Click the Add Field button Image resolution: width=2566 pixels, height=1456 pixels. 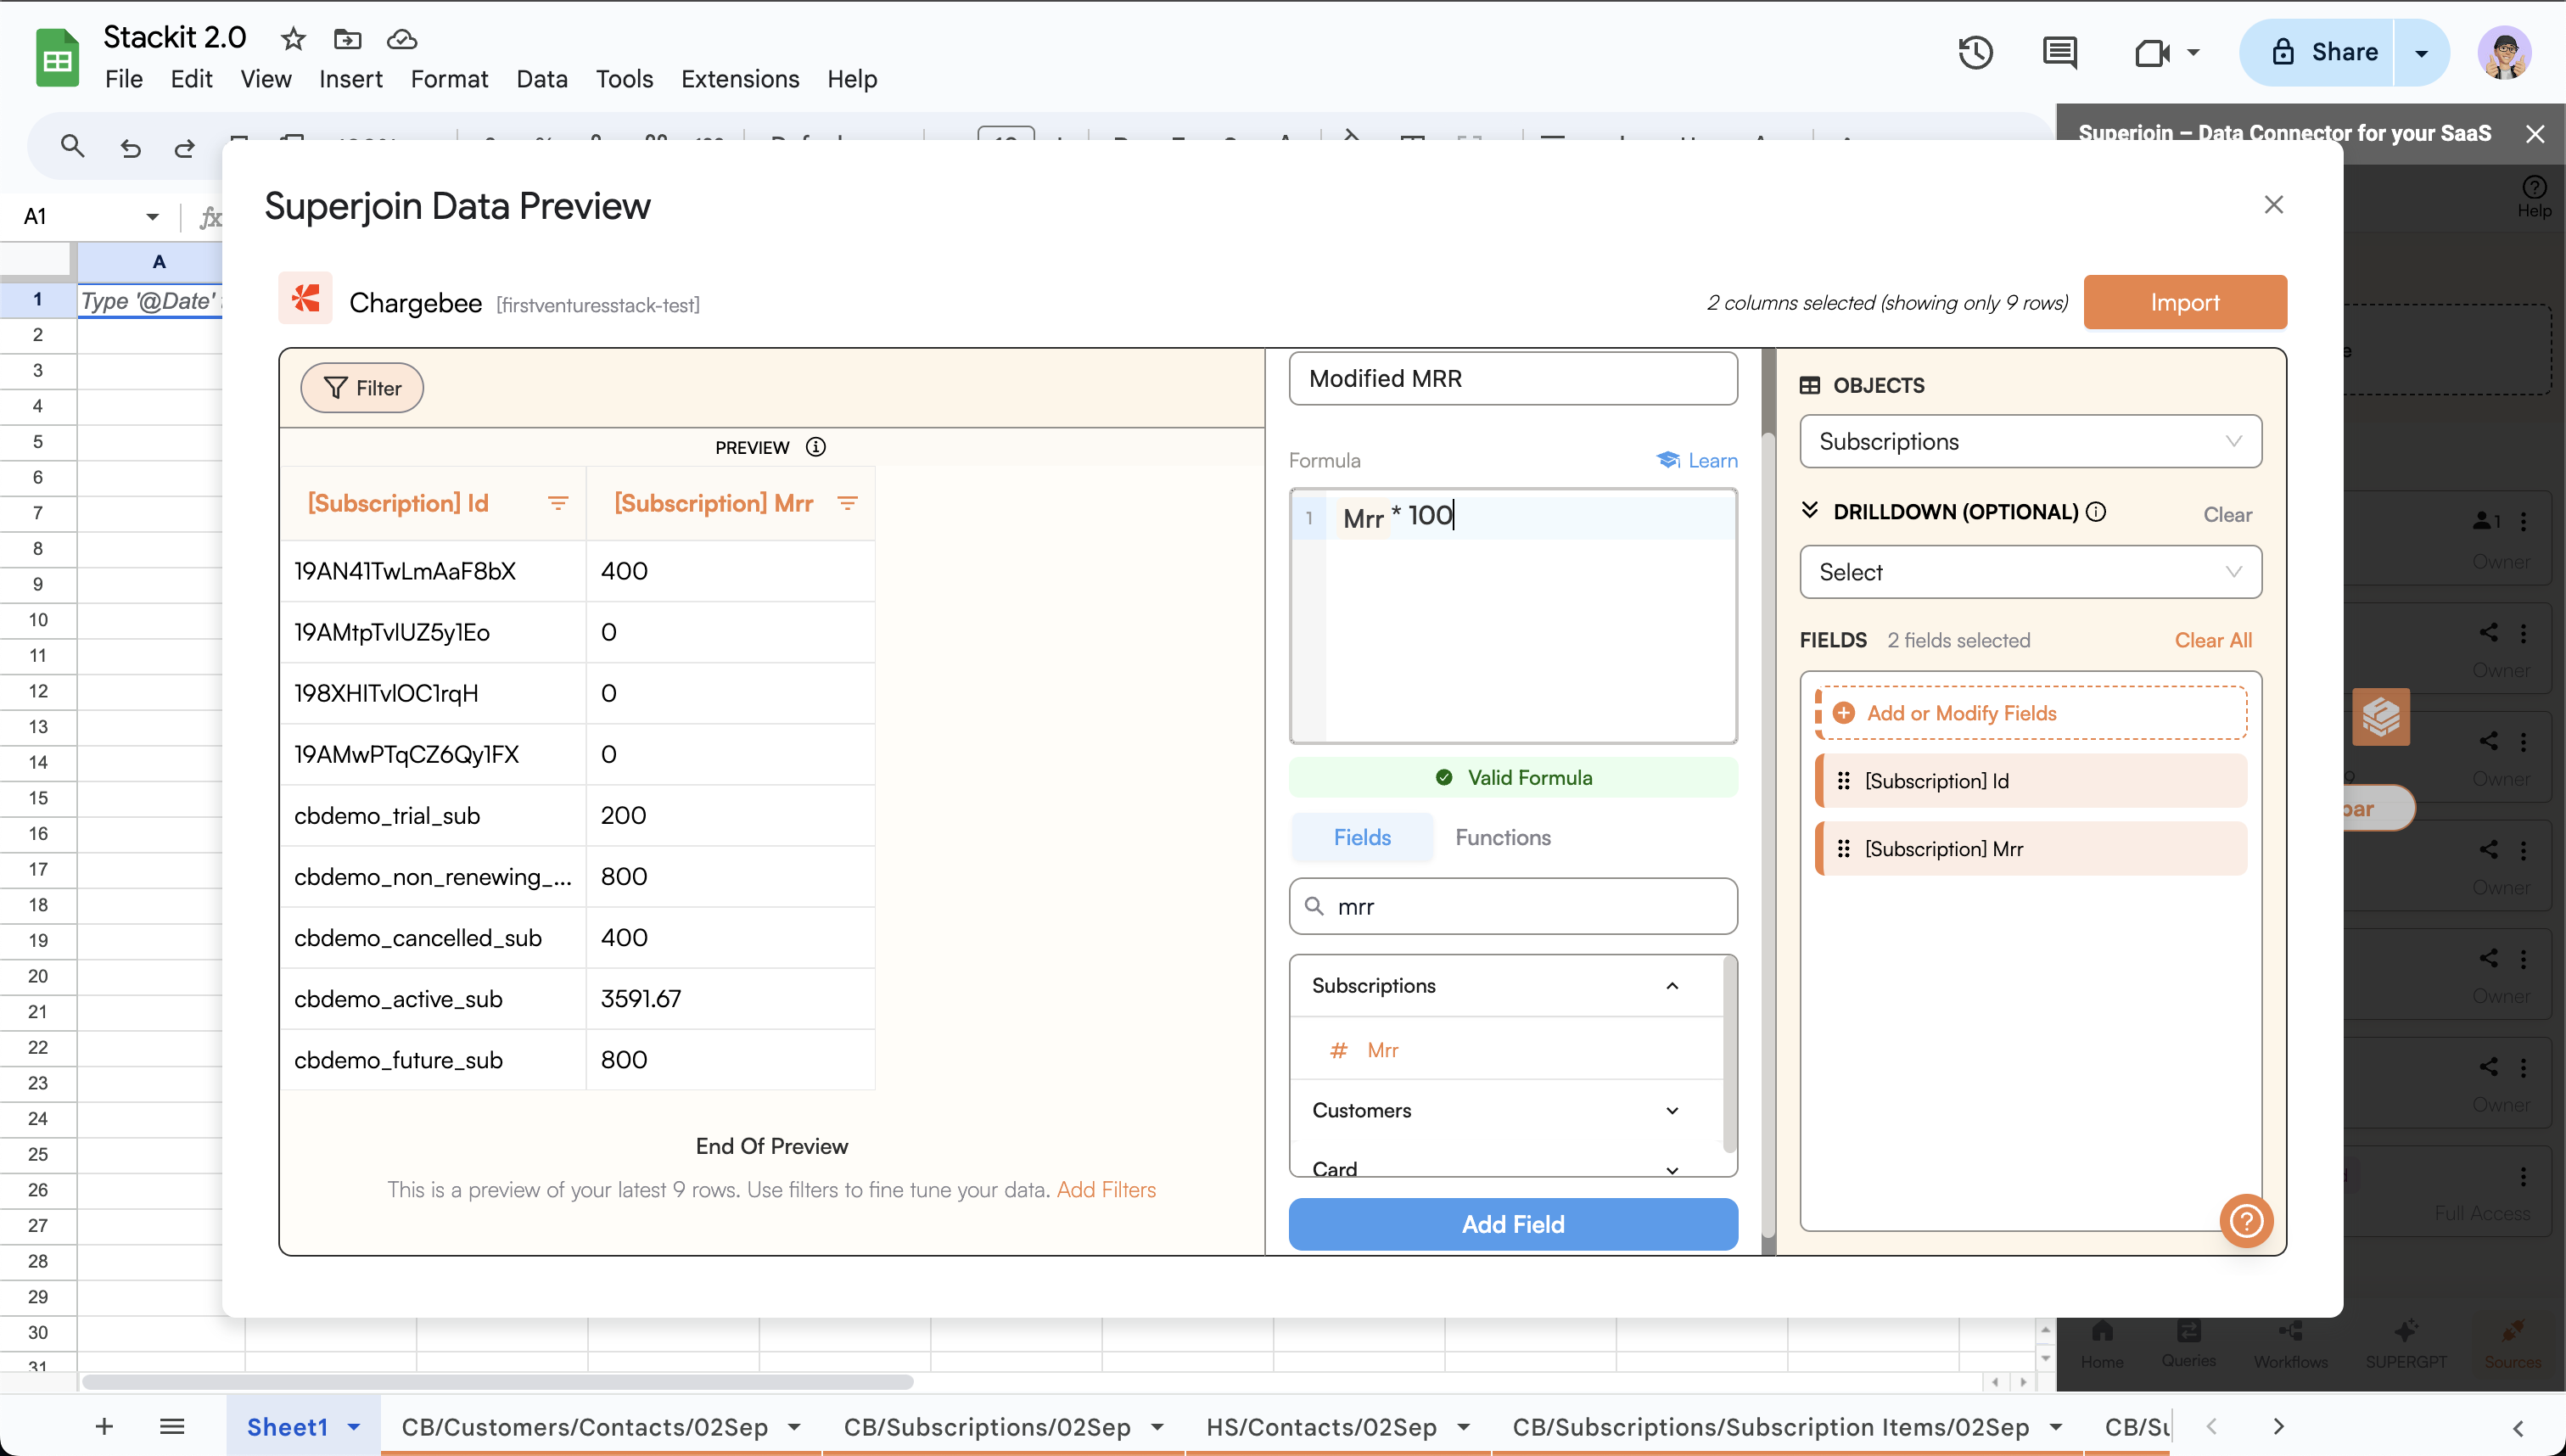point(1512,1224)
